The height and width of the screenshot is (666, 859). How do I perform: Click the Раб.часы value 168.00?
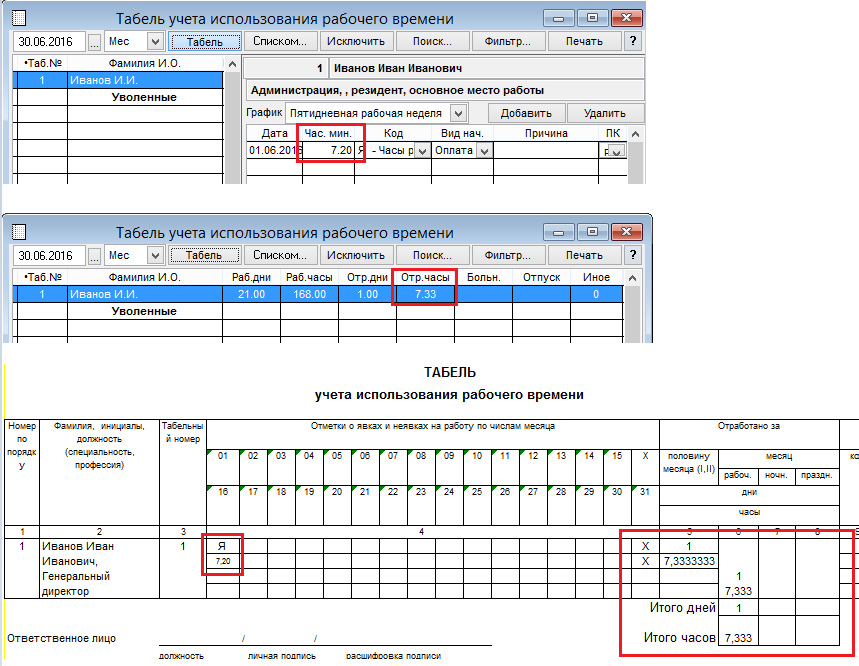click(x=310, y=295)
